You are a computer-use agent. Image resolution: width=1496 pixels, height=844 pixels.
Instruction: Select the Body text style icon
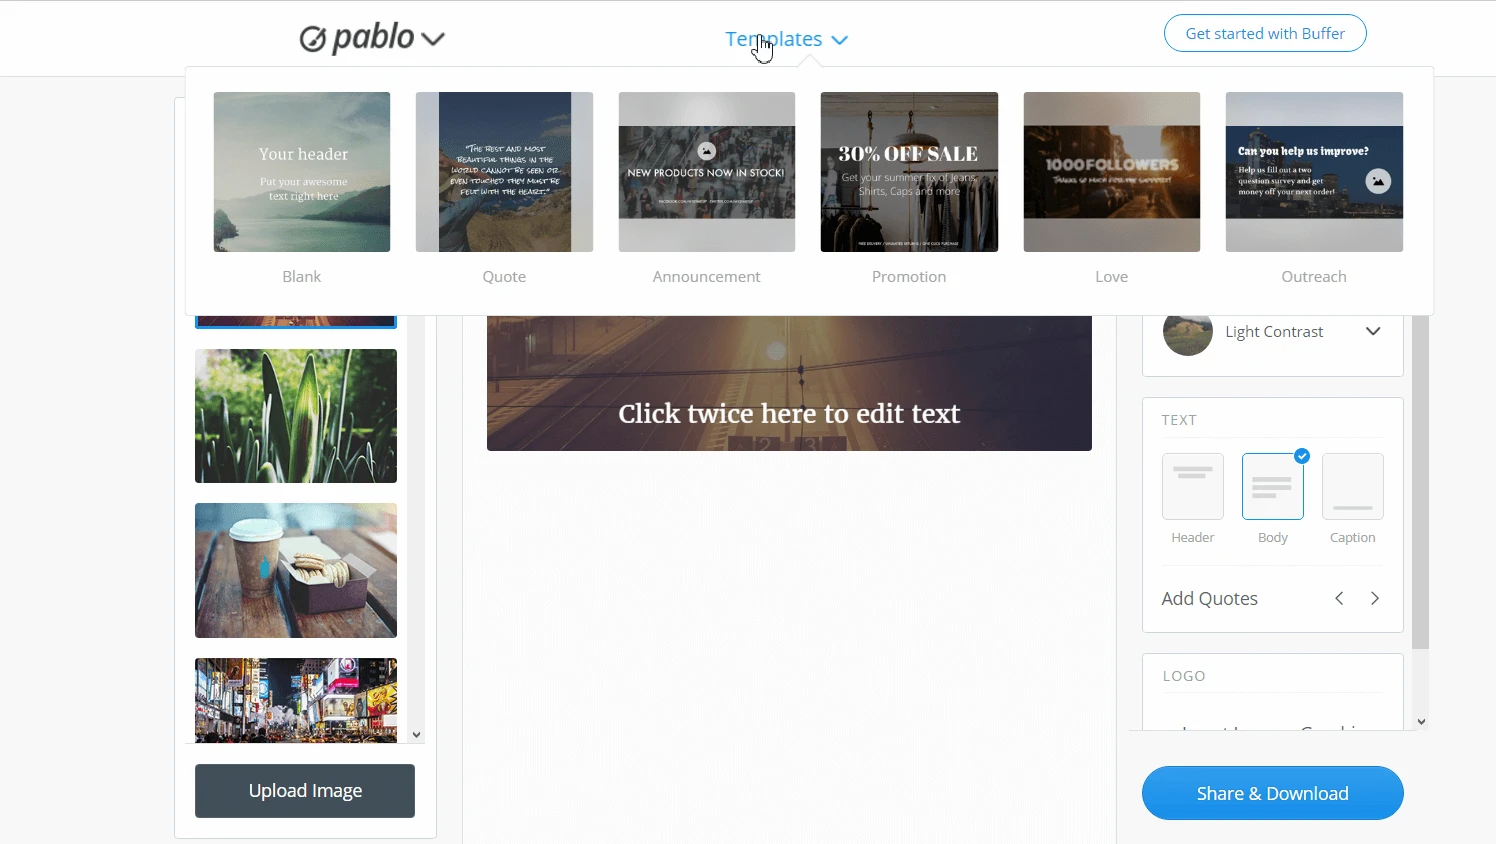point(1272,486)
